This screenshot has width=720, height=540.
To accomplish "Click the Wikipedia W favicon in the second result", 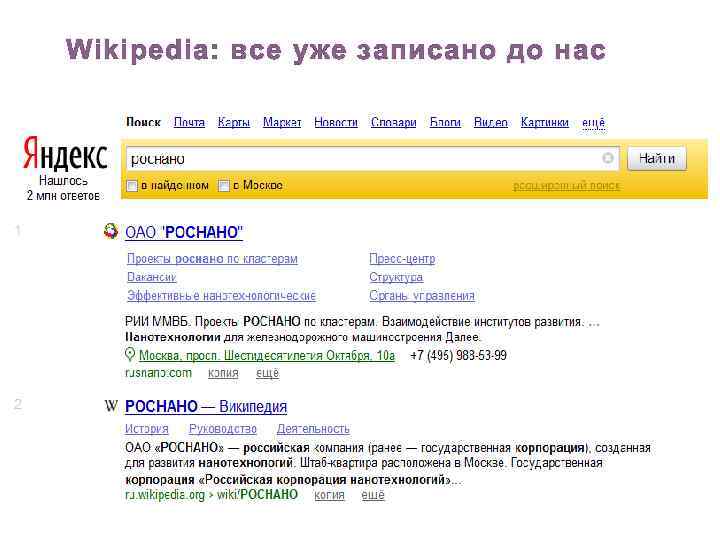I will pos(111,406).
